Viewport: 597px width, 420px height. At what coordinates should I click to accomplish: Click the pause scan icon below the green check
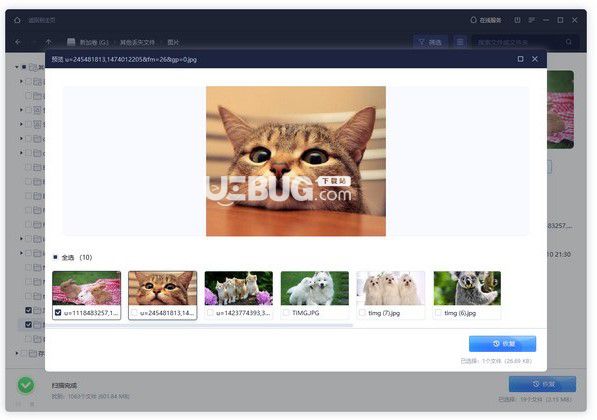click(19, 403)
